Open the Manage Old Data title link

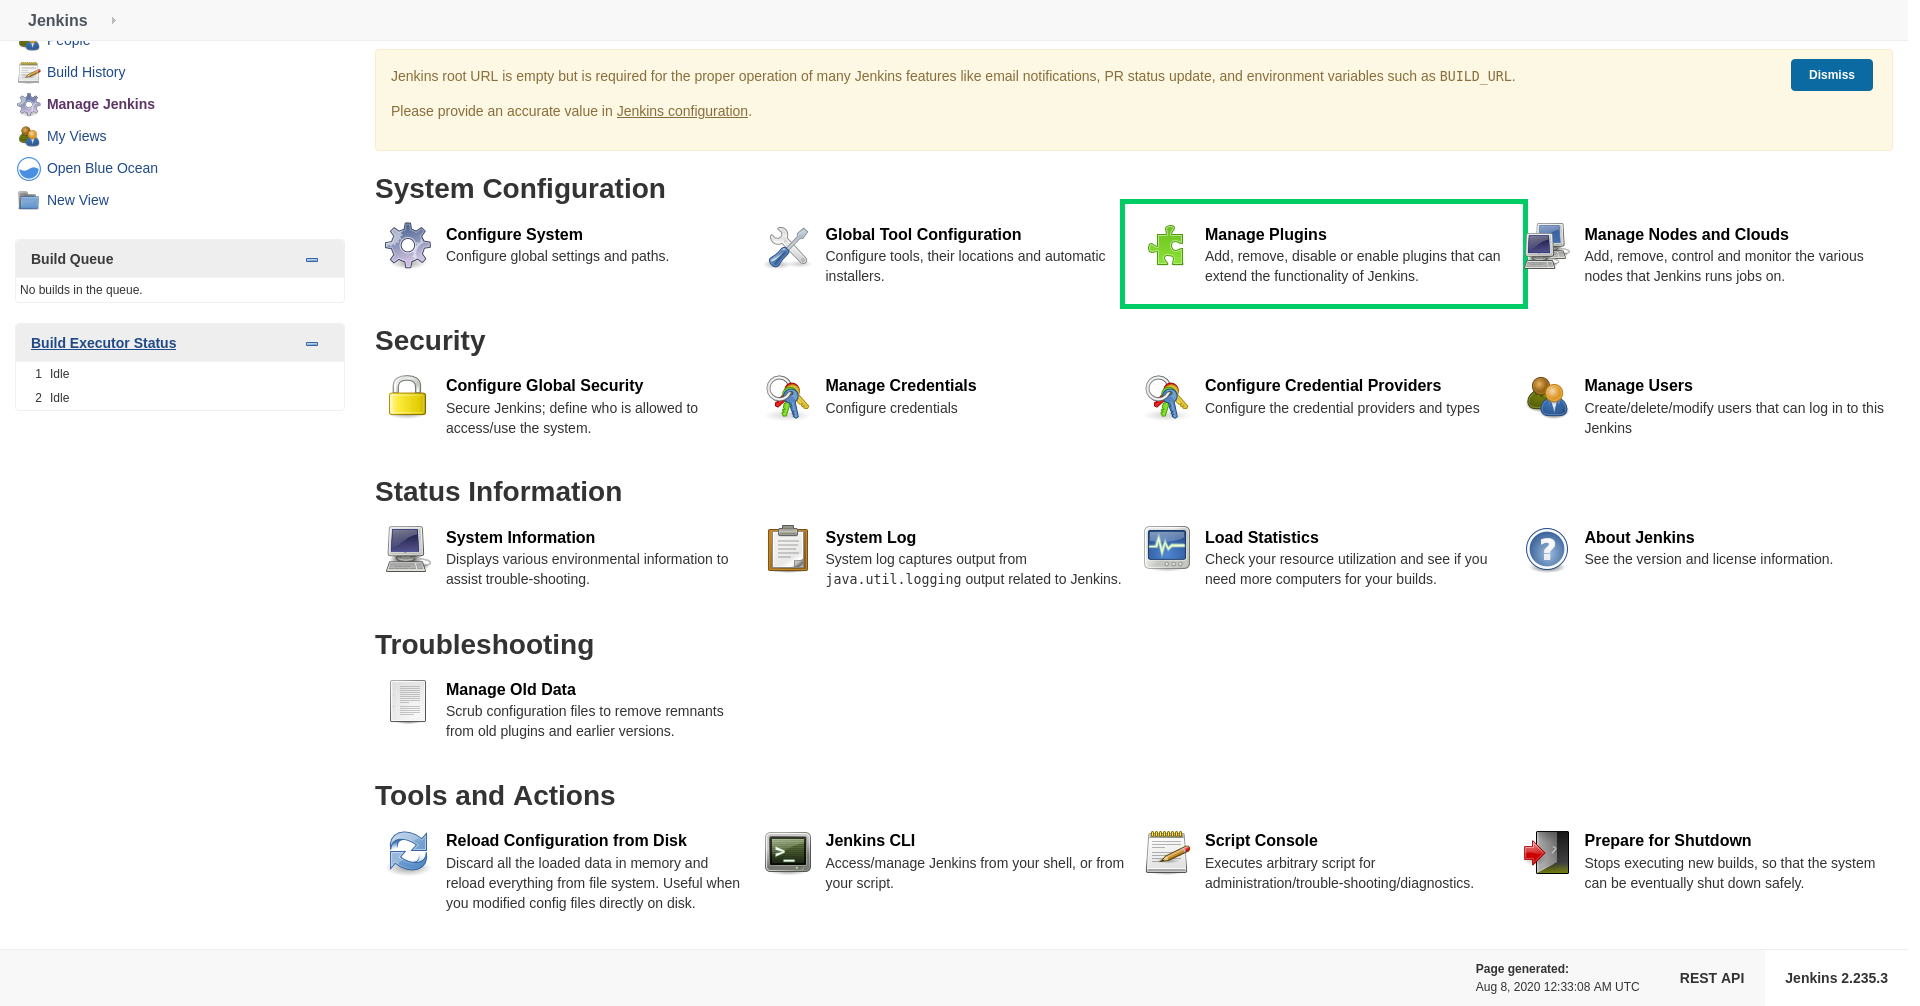[x=510, y=689]
